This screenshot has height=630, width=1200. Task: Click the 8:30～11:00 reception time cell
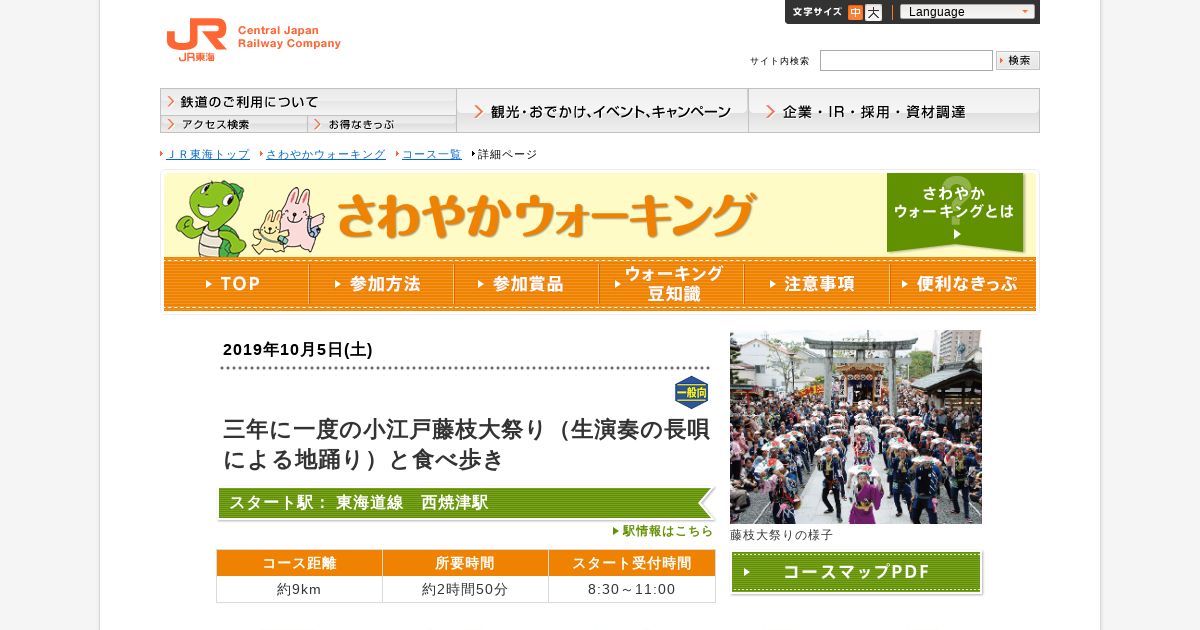(632, 590)
